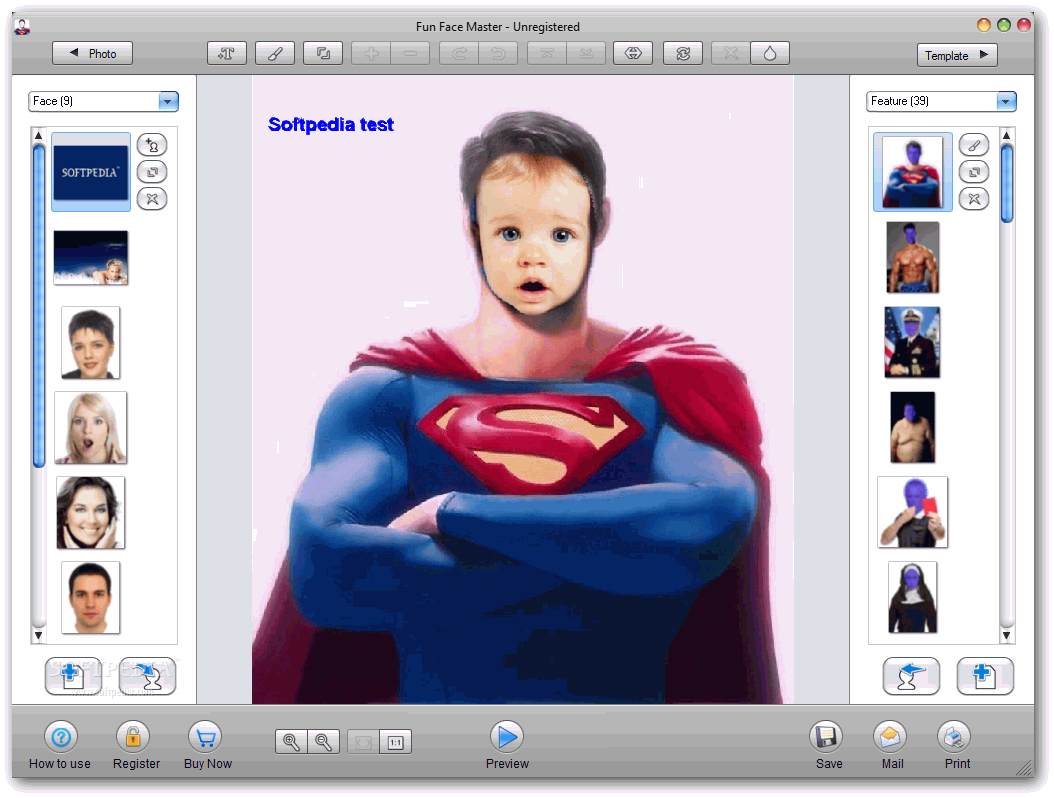This screenshot has height=798, width=1054.
Task: Click the Template forward button
Action: 957,55
